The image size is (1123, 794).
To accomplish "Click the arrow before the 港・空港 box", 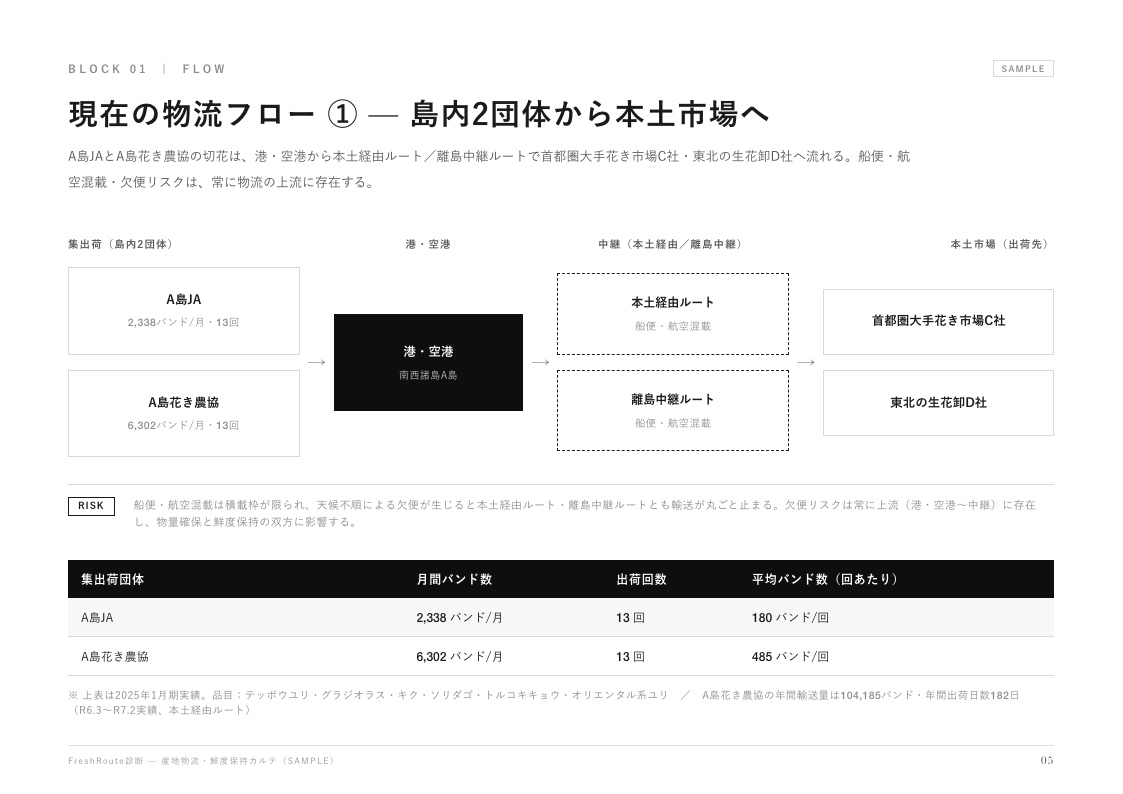I will click(317, 362).
